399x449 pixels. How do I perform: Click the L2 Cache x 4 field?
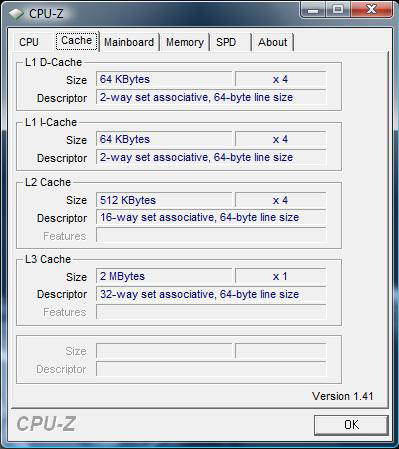pos(280,200)
